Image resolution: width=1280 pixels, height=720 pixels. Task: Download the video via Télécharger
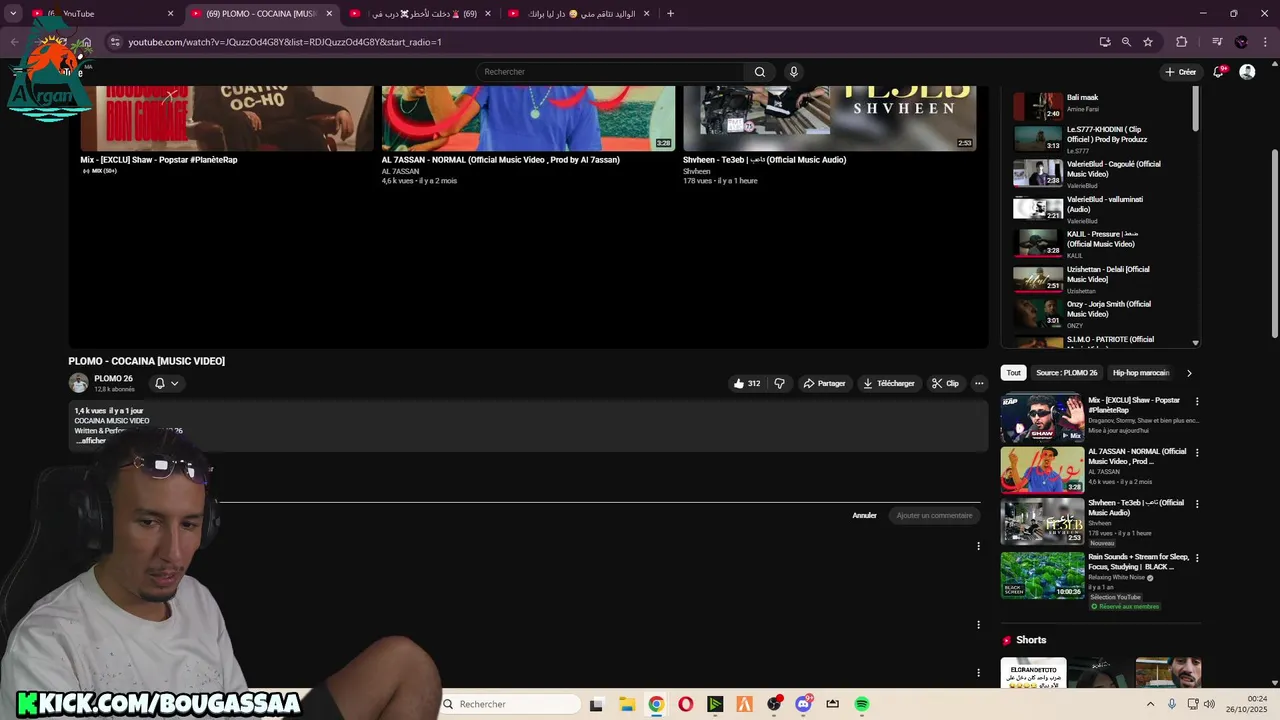pyautogui.click(x=888, y=383)
